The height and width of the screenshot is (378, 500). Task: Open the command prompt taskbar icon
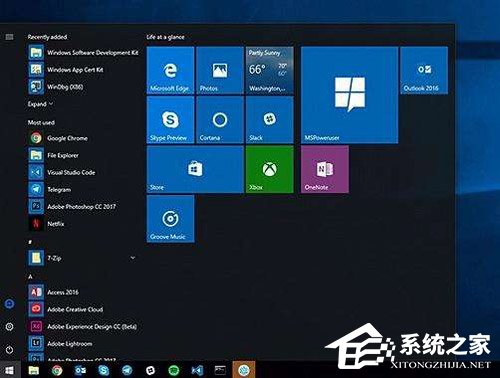click(220, 370)
